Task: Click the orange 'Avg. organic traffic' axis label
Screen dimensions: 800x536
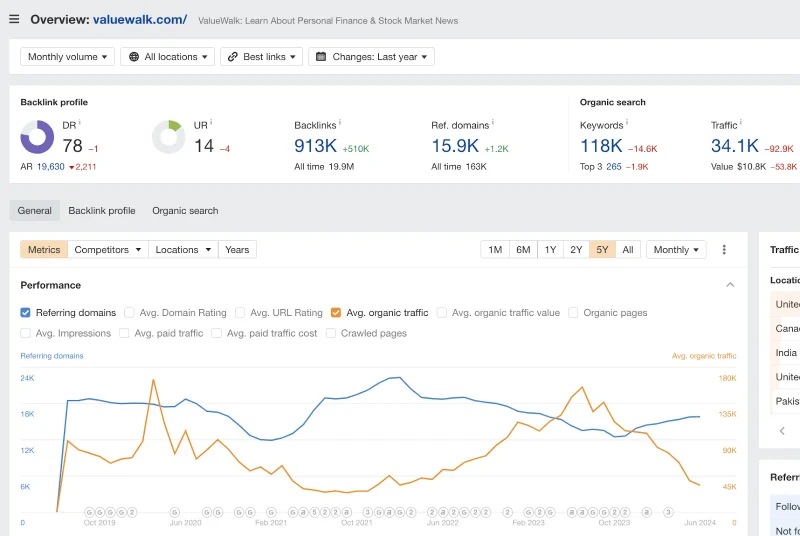Action: pyautogui.click(x=704, y=356)
